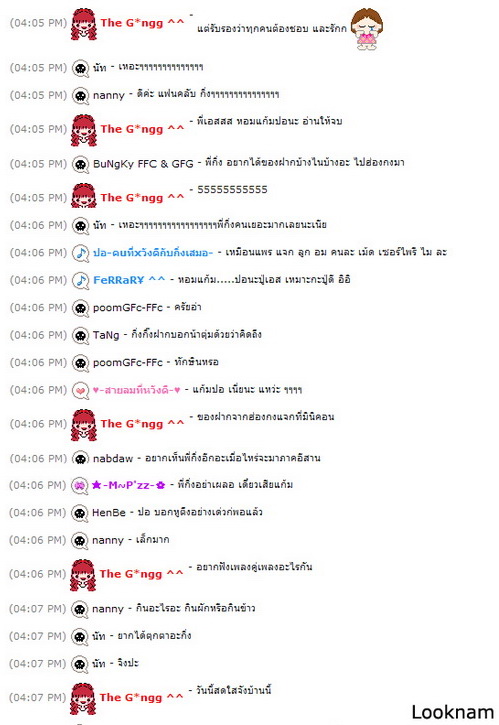Screen dimensions: 499x725
Task: Click BuNgKy FFC & GFG skull avatar
Action: point(80,164)
